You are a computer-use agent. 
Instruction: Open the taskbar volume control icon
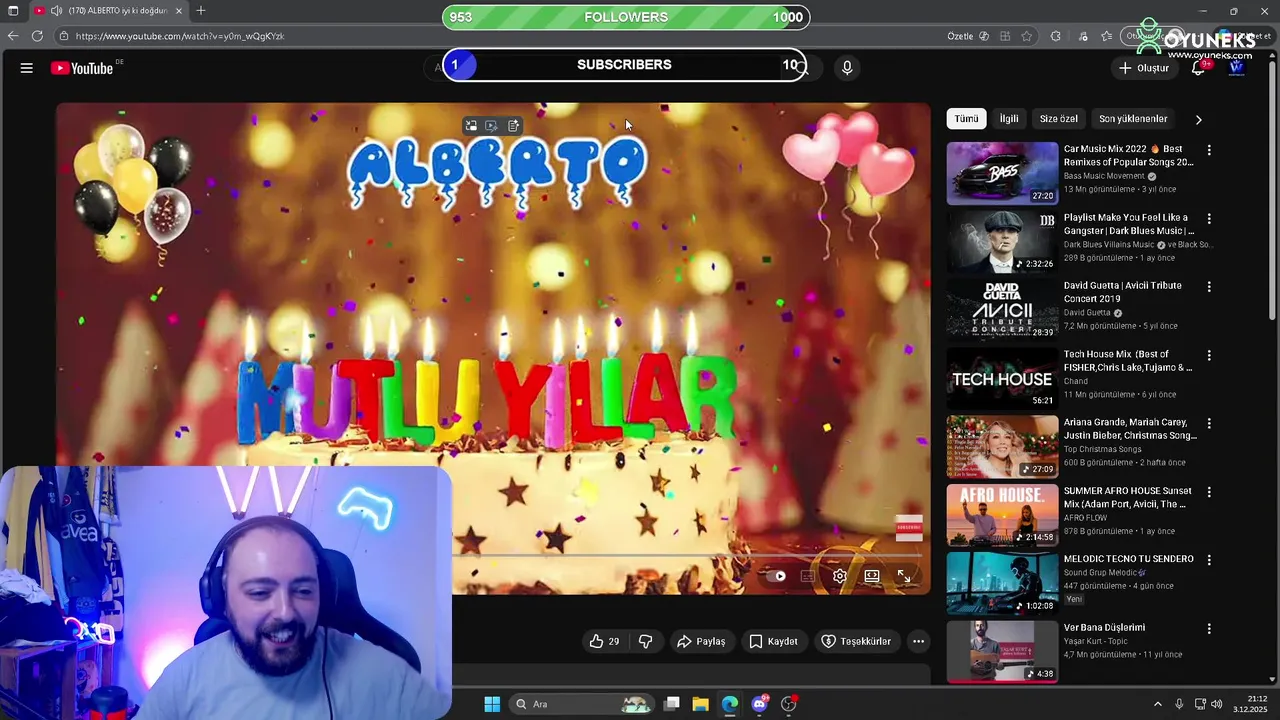1217,704
